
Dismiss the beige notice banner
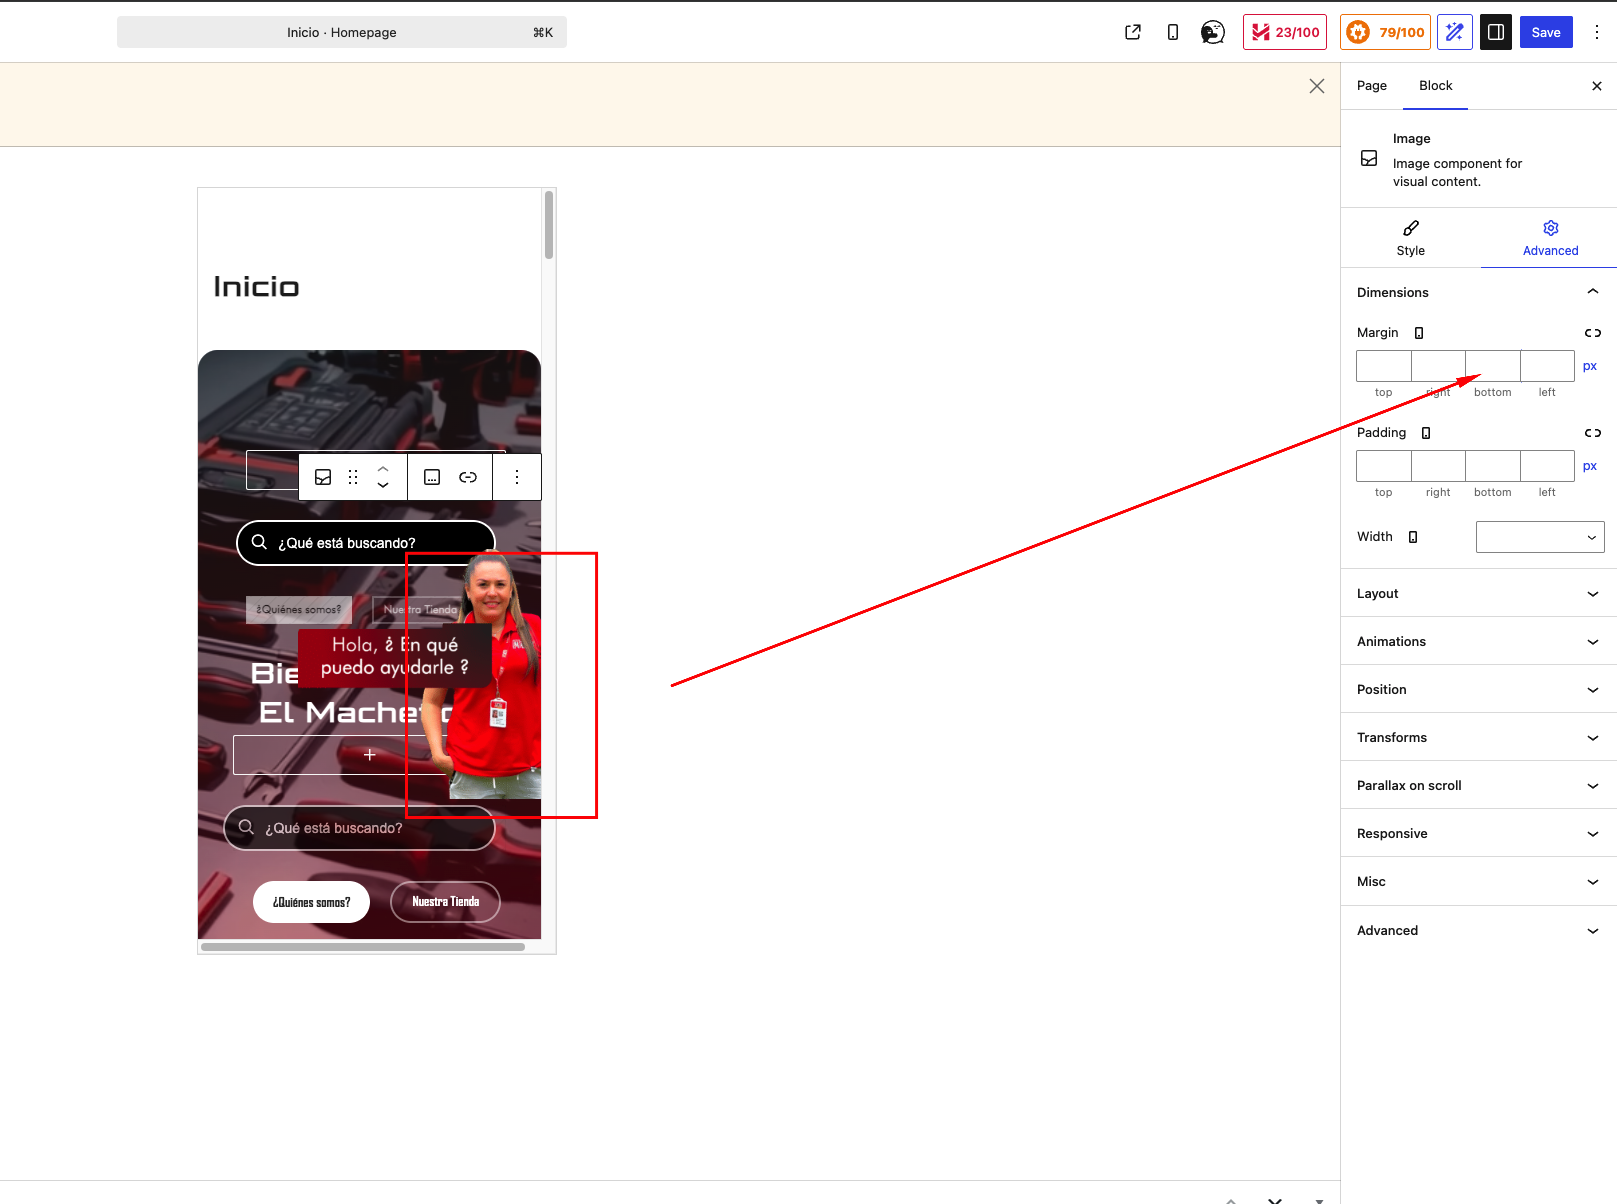(x=1317, y=86)
